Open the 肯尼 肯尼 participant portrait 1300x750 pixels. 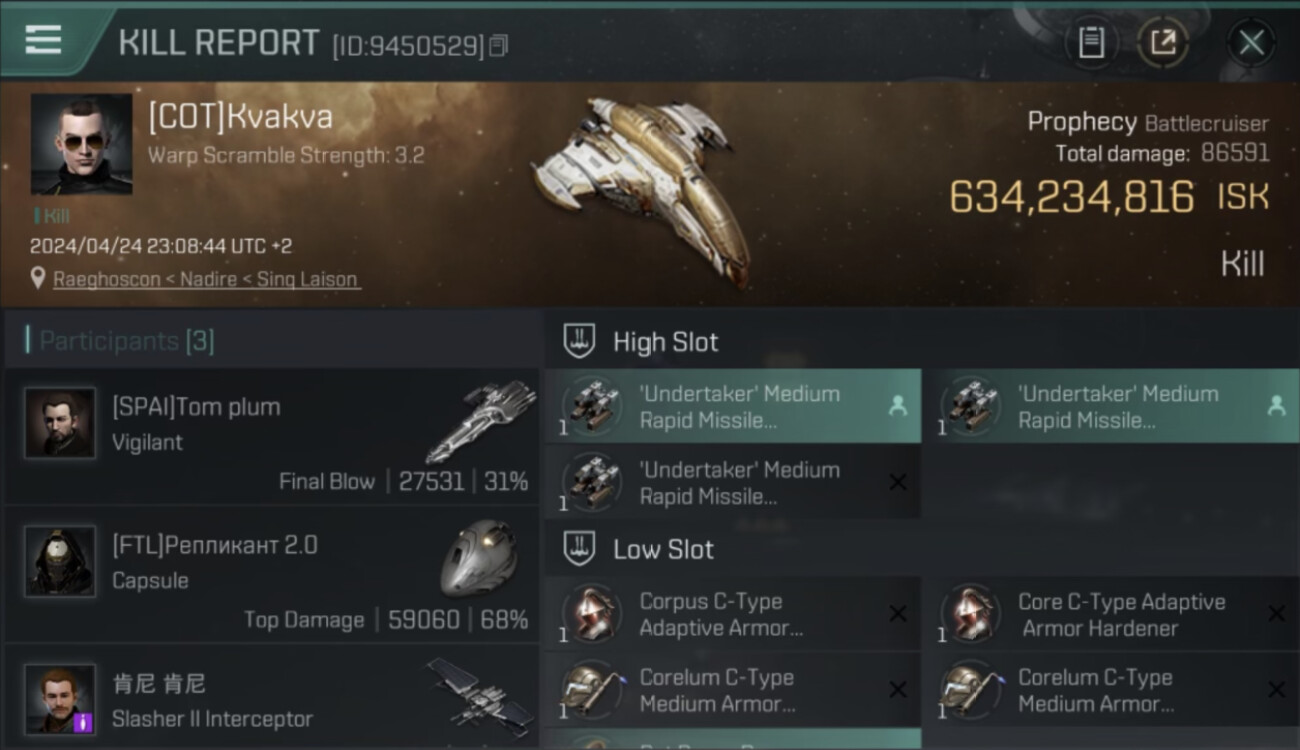60,699
